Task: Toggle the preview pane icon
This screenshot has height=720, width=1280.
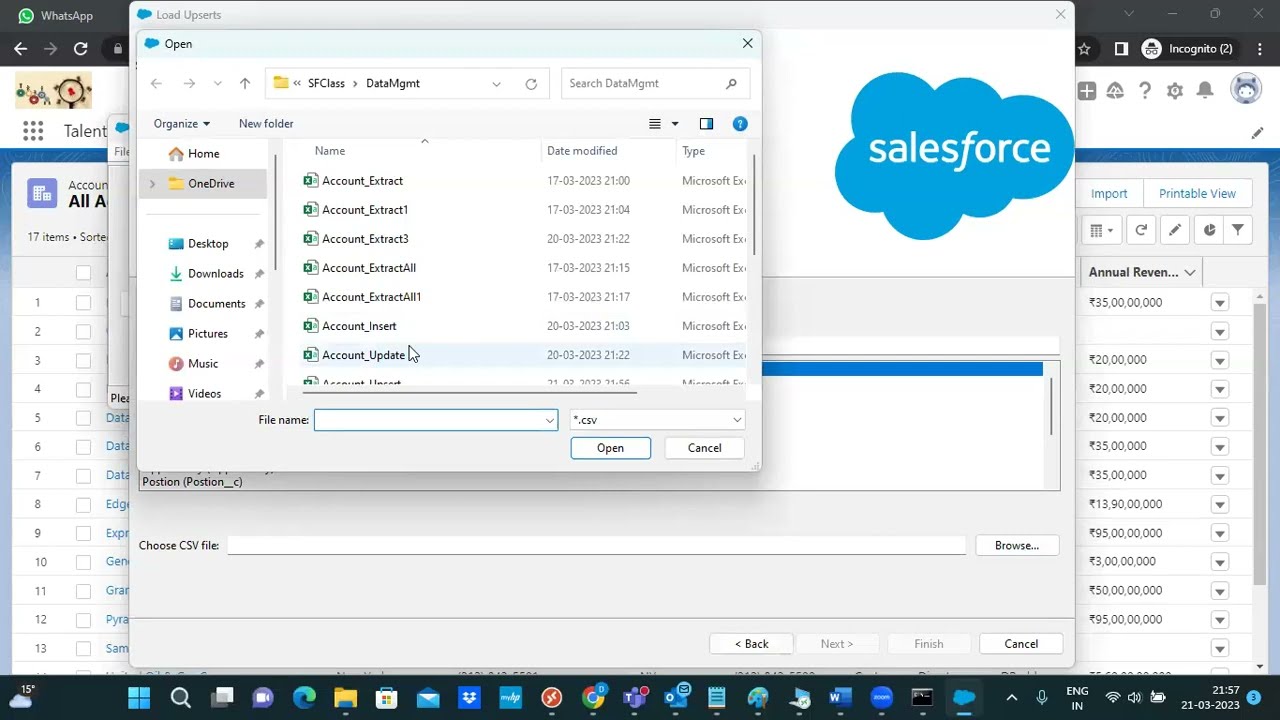Action: tap(706, 124)
